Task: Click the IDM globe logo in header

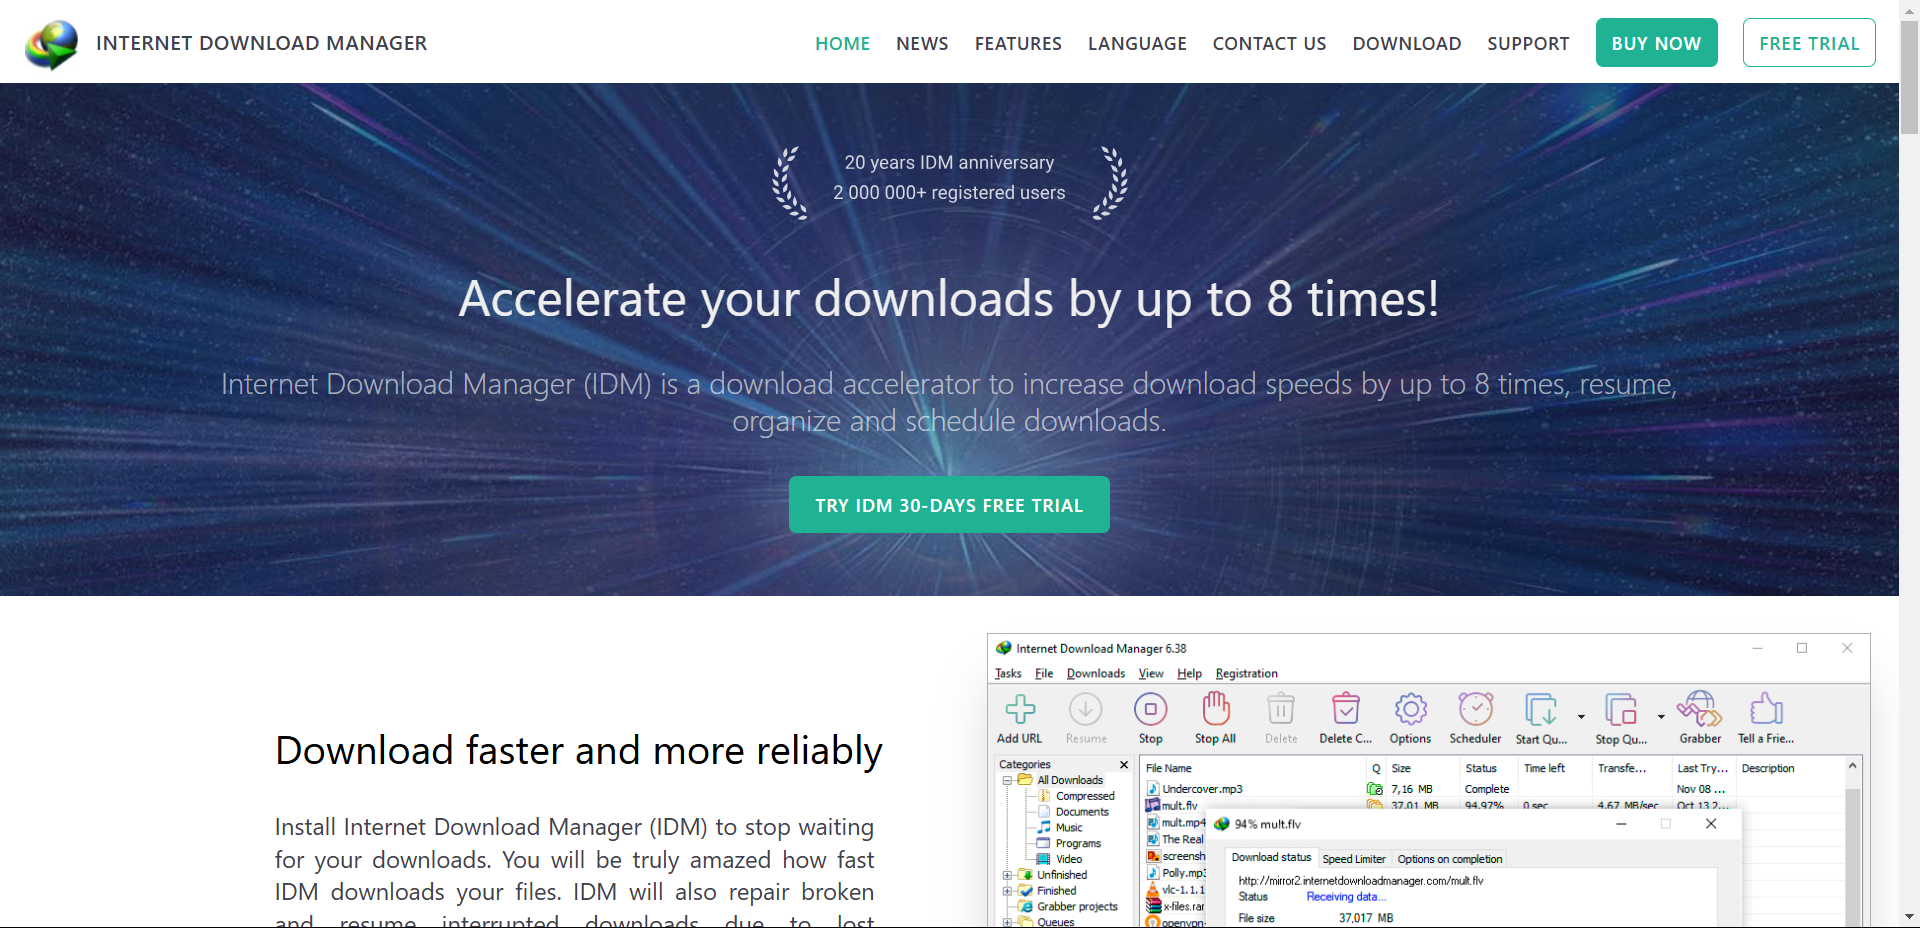Action: click(x=52, y=44)
